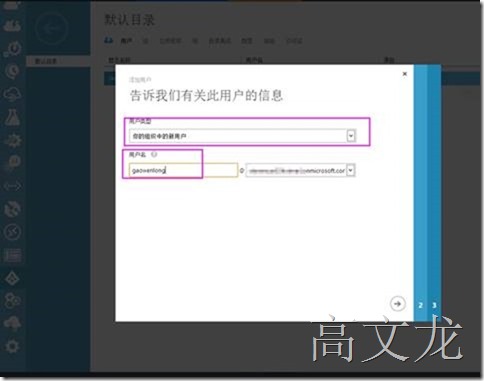Open settings gear at the sidebar bottom
Screen dimensions: 484x381
[x=13, y=347]
